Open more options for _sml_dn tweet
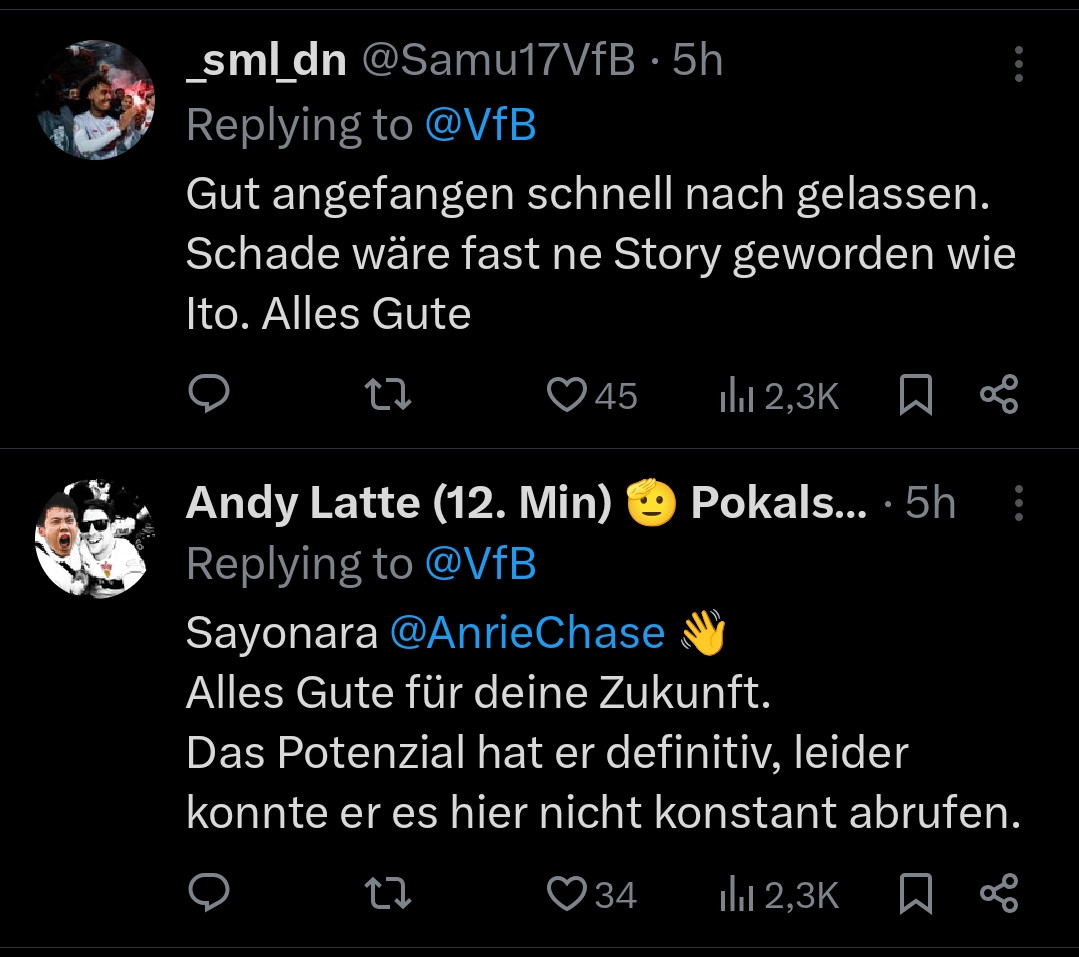The image size is (1079, 957). pyautogui.click(x=1019, y=64)
